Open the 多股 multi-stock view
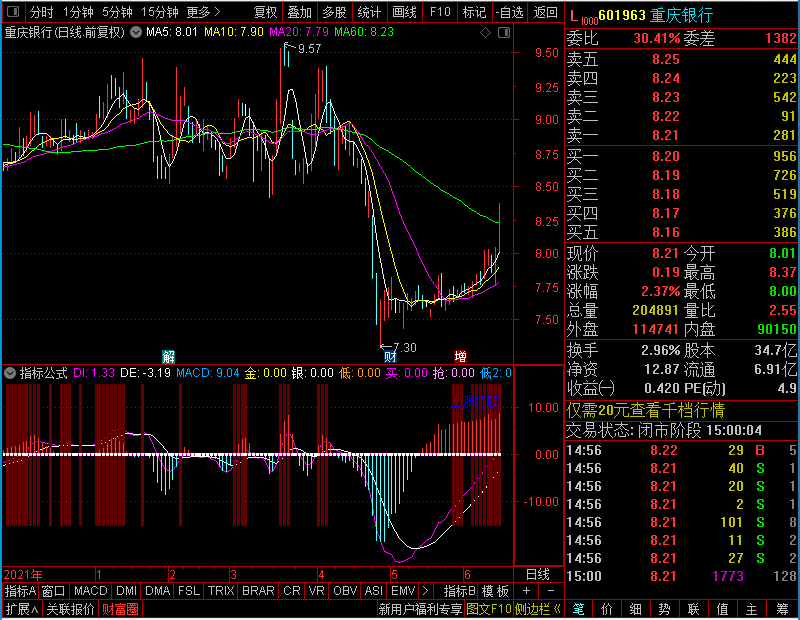 tap(334, 12)
